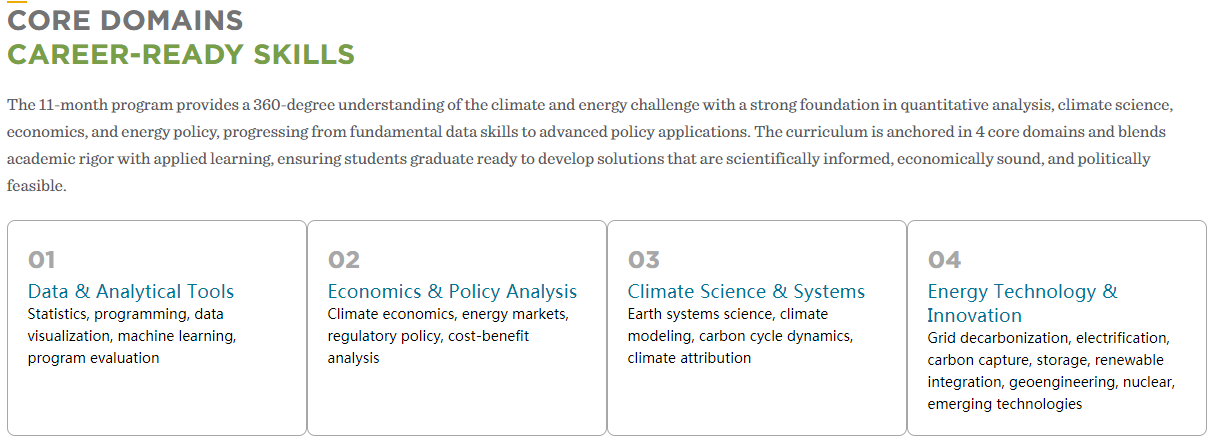
Task: Click the CORE DOMAINS title
Action: [x=125, y=20]
